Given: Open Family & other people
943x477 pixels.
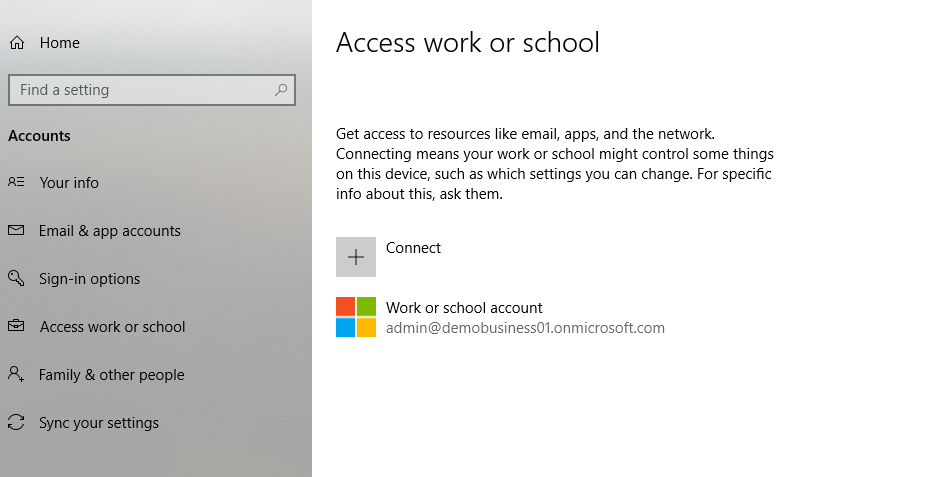Looking at the screenshot, I should point(112,375).
